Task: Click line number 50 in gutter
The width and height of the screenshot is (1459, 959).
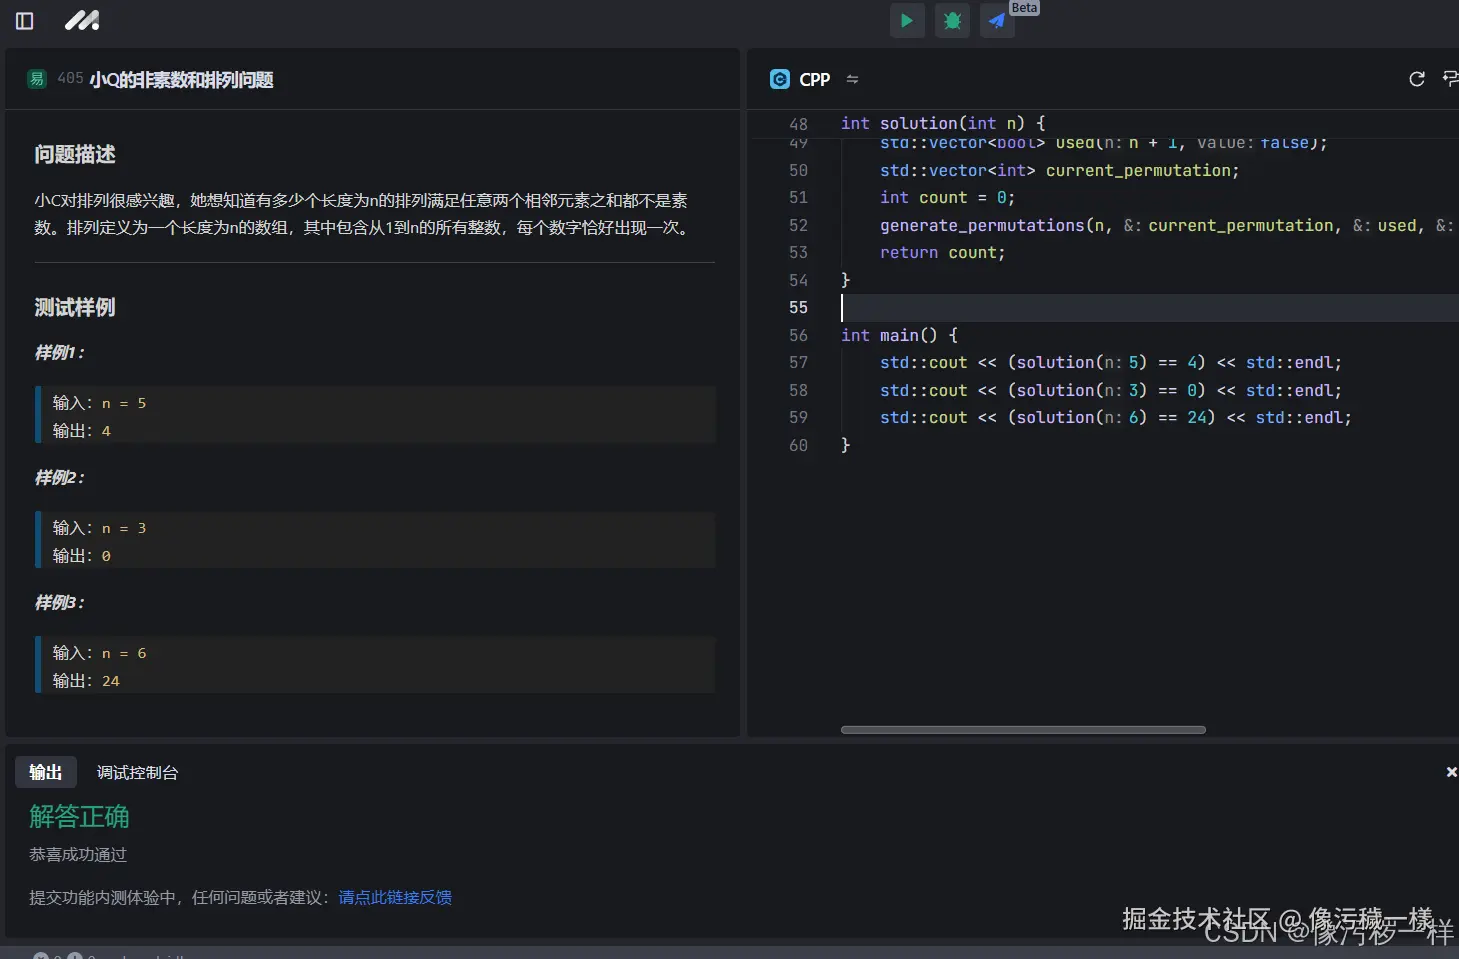Action: [798, 170]
